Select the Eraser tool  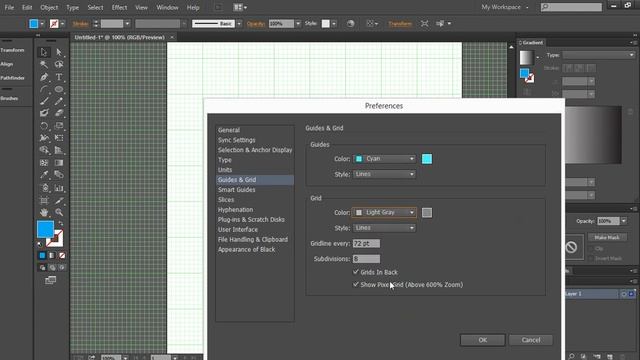(x=59, y=113)
